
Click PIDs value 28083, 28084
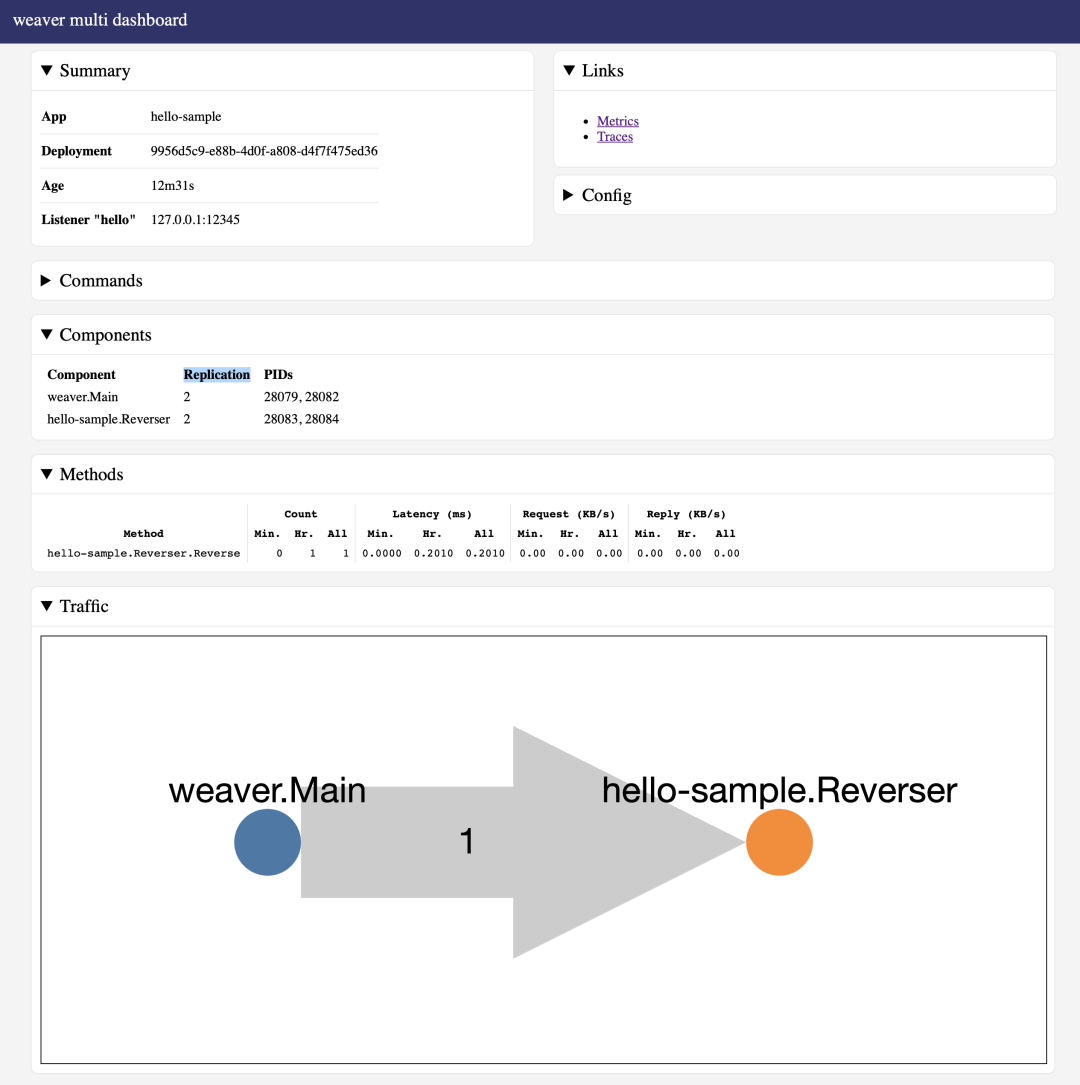tap(301, 419)
